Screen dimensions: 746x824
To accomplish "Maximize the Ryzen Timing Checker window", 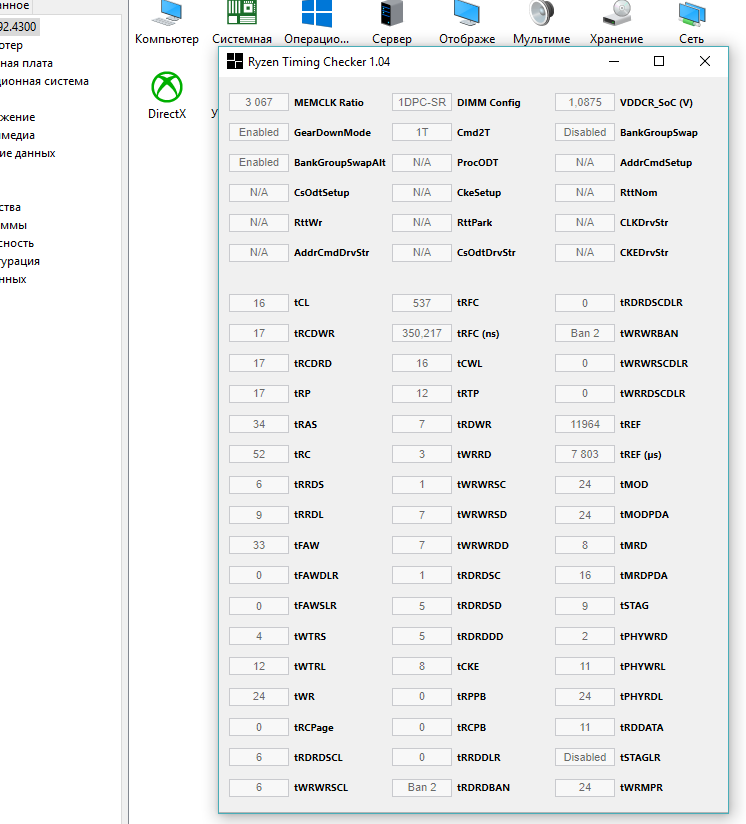I will pyautogui.click(x=659, y=61).
